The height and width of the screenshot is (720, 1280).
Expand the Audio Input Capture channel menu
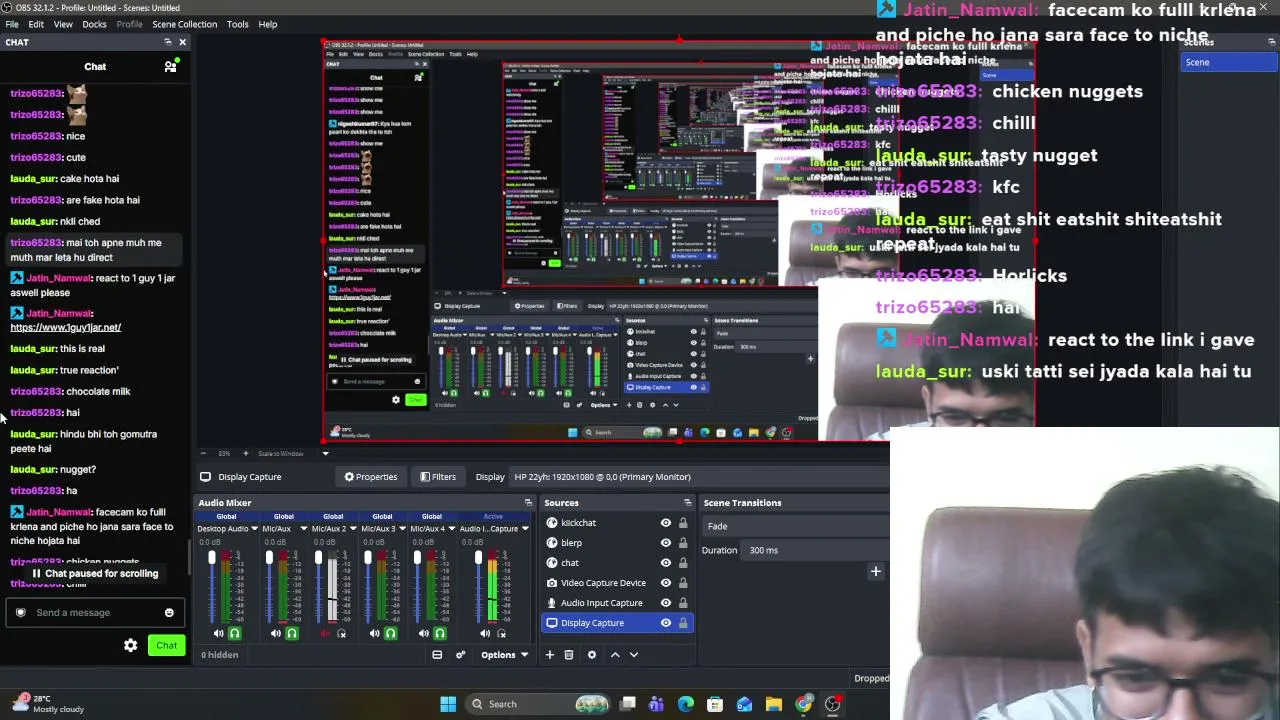[525, 529]
